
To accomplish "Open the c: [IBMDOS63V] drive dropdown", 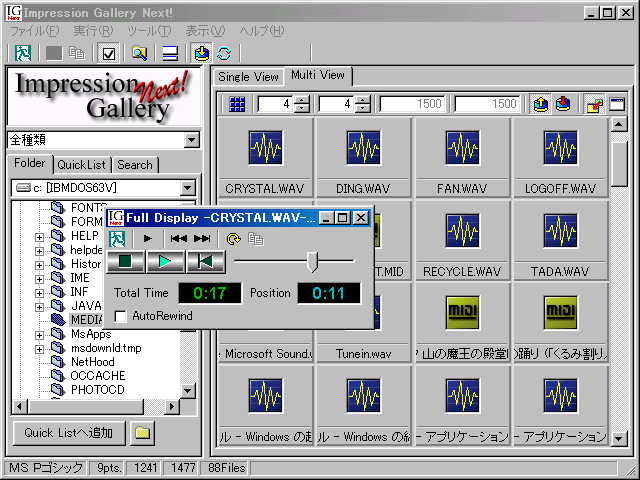I will [188, 188].
